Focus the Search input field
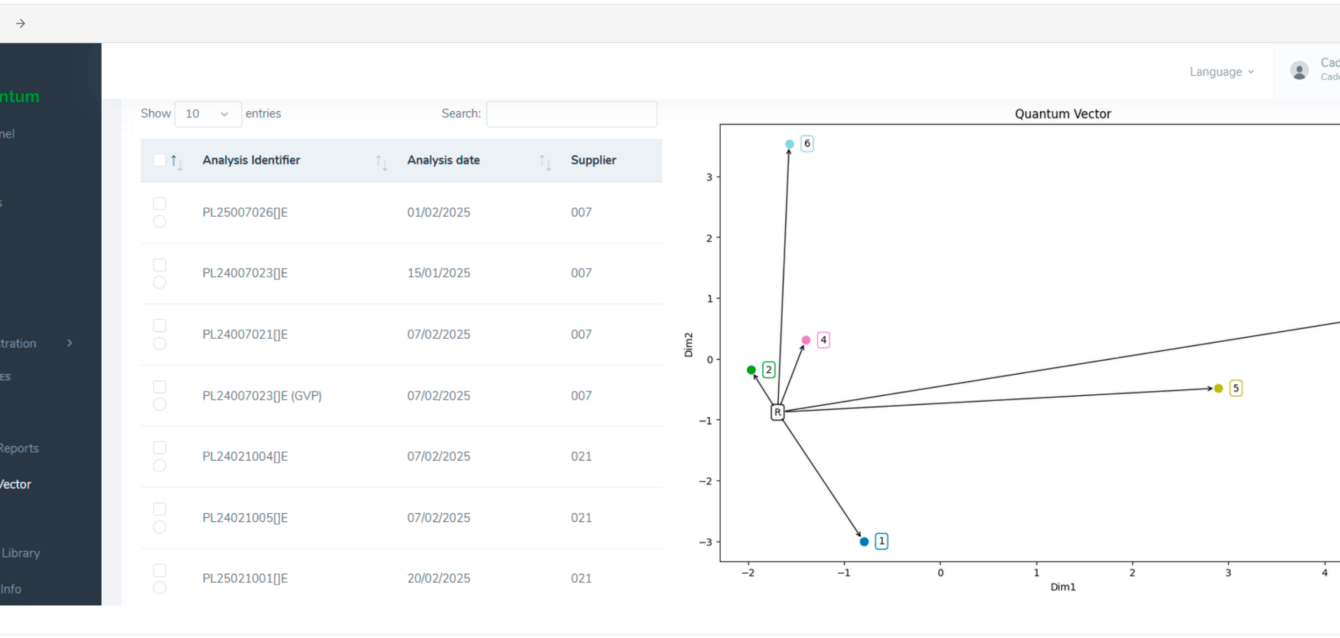The height and width of the screenshot is (638, 1340). coord(572,114)
